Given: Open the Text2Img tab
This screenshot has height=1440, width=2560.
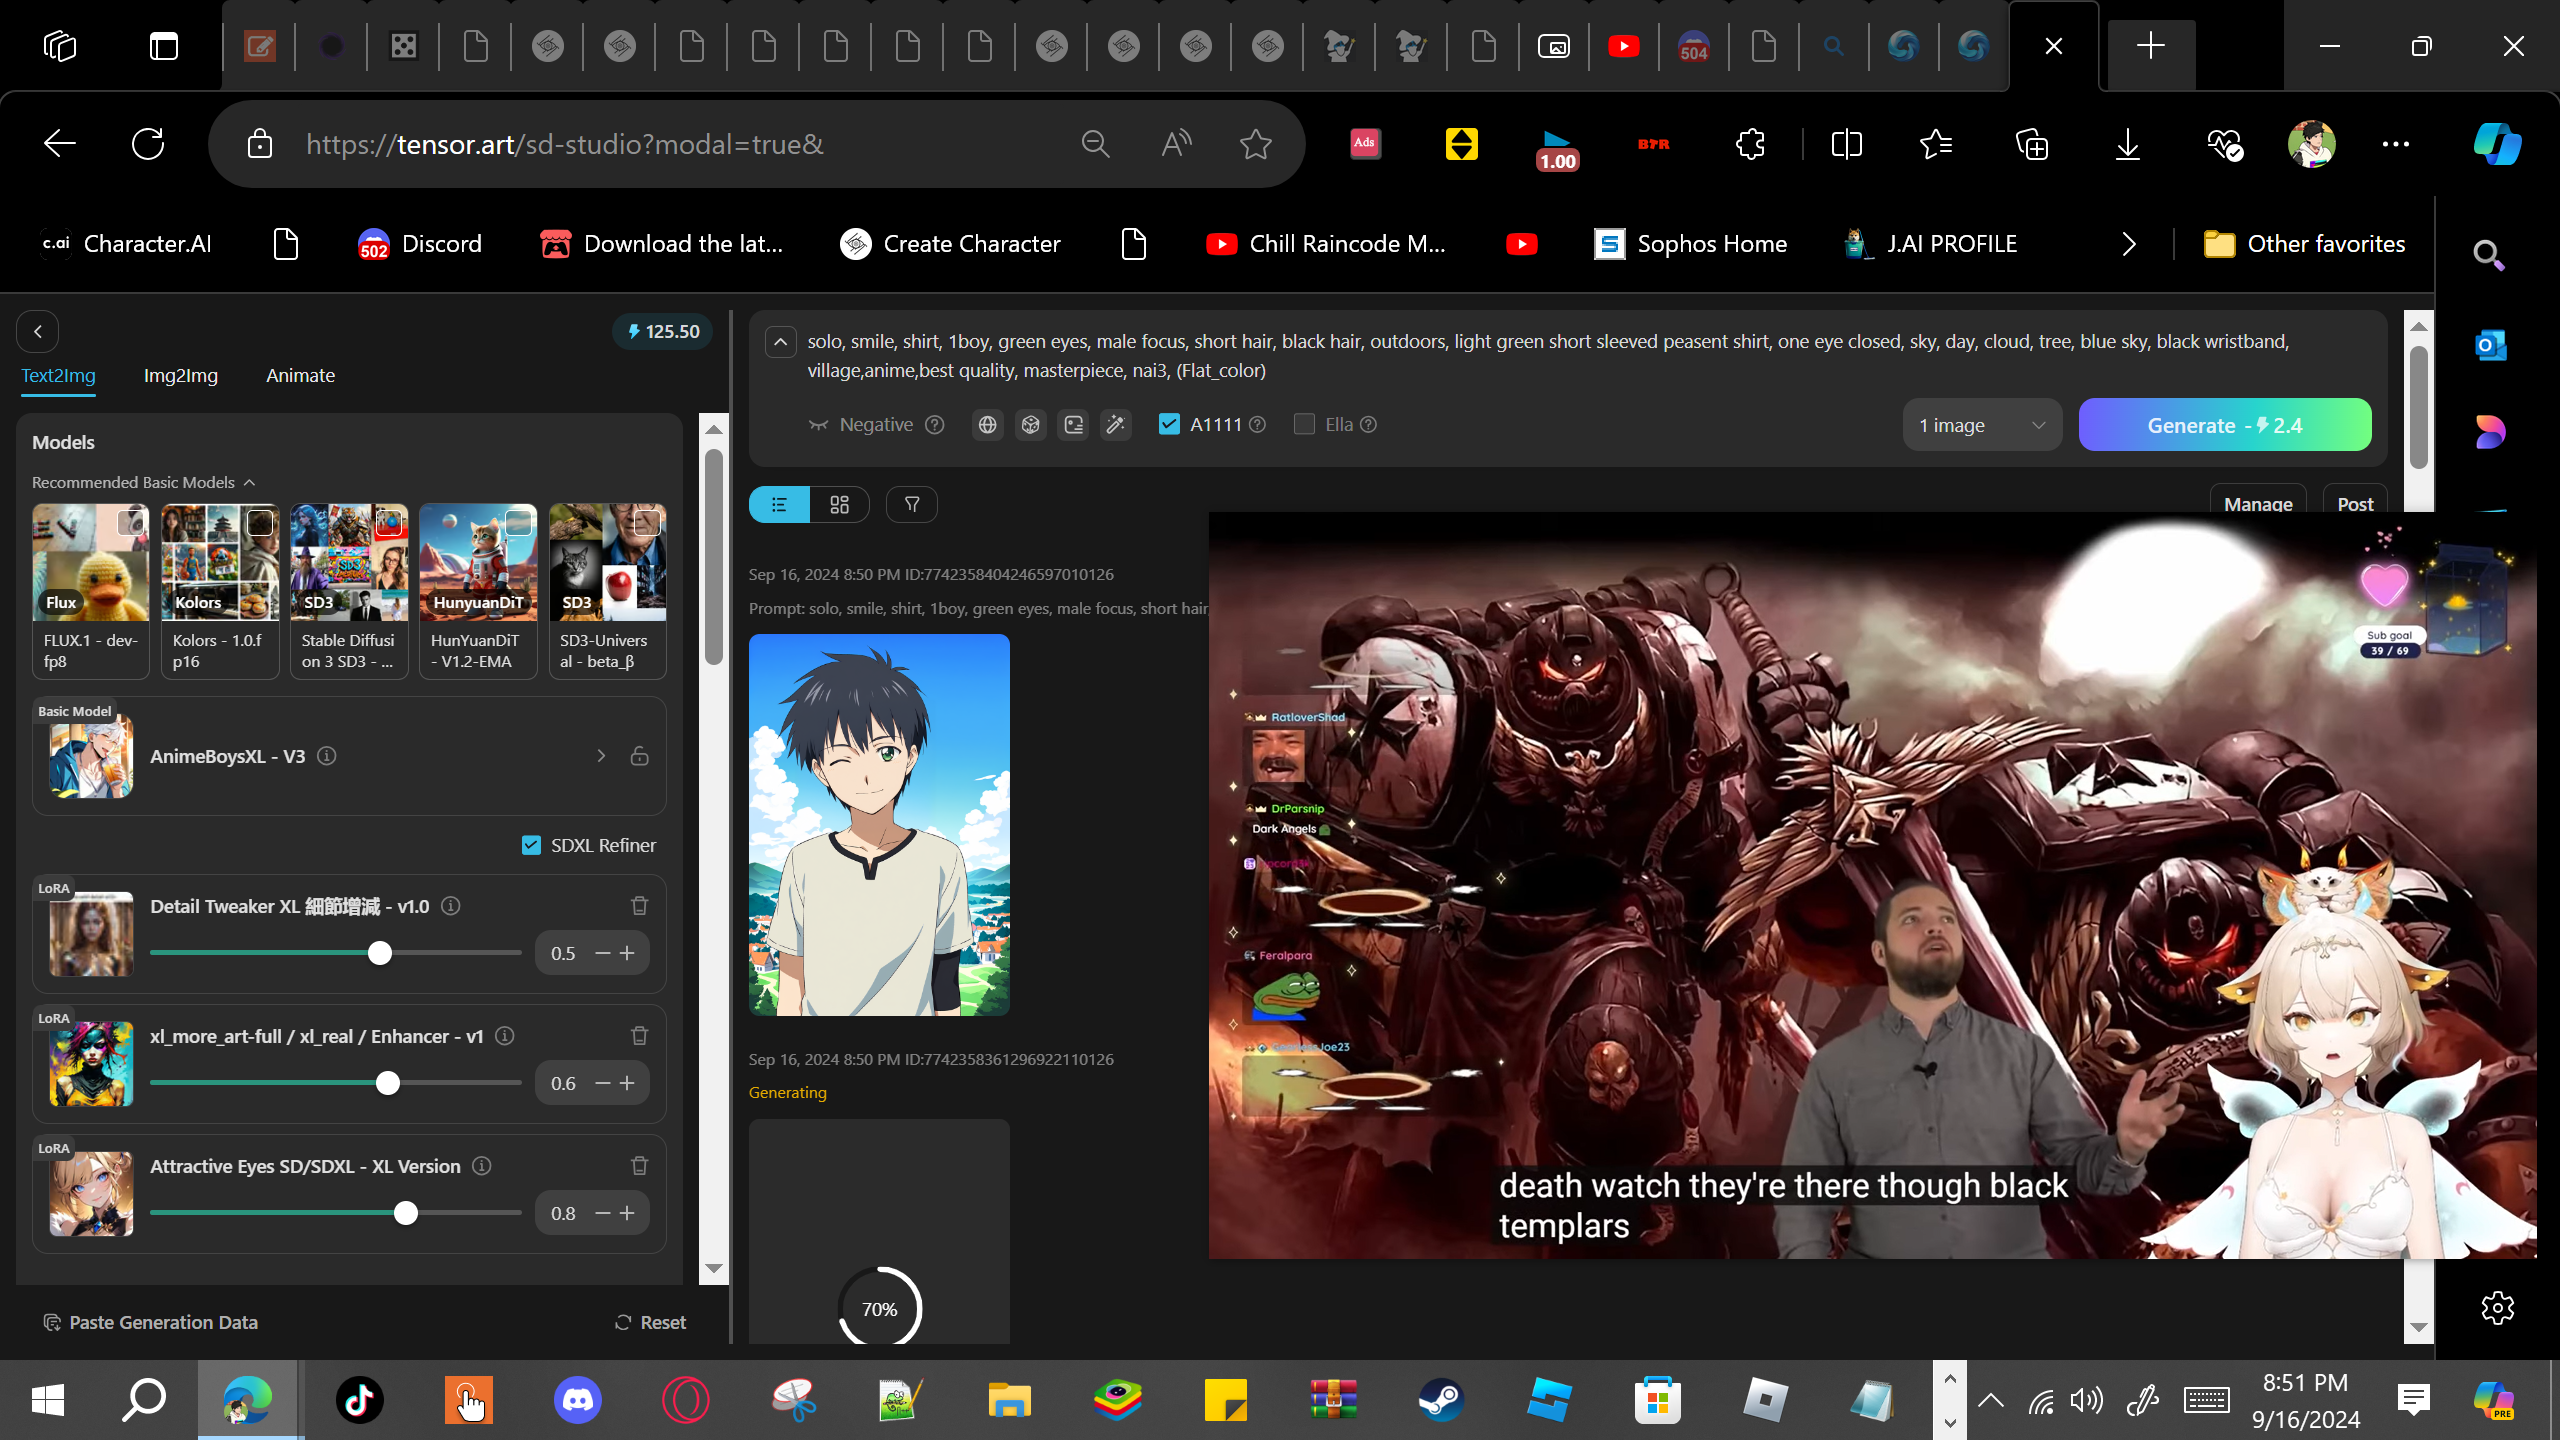Looking at the screenshot, I should (59, 375).
